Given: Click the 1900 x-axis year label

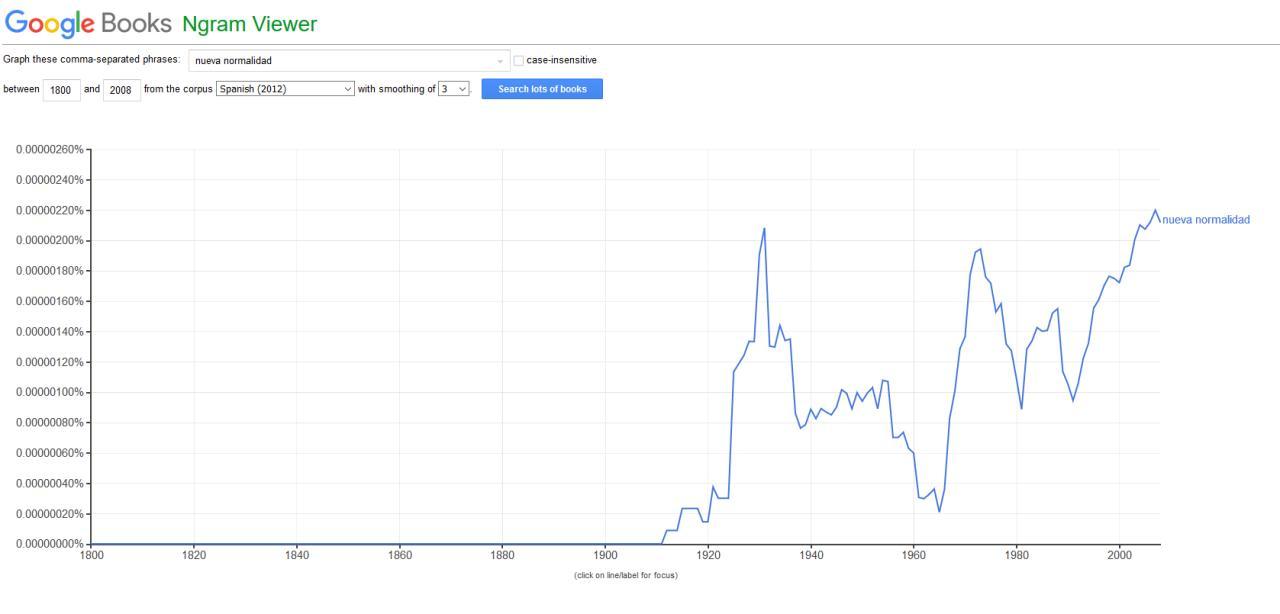Looking at the screenshot, I should (x=605, y=554).
